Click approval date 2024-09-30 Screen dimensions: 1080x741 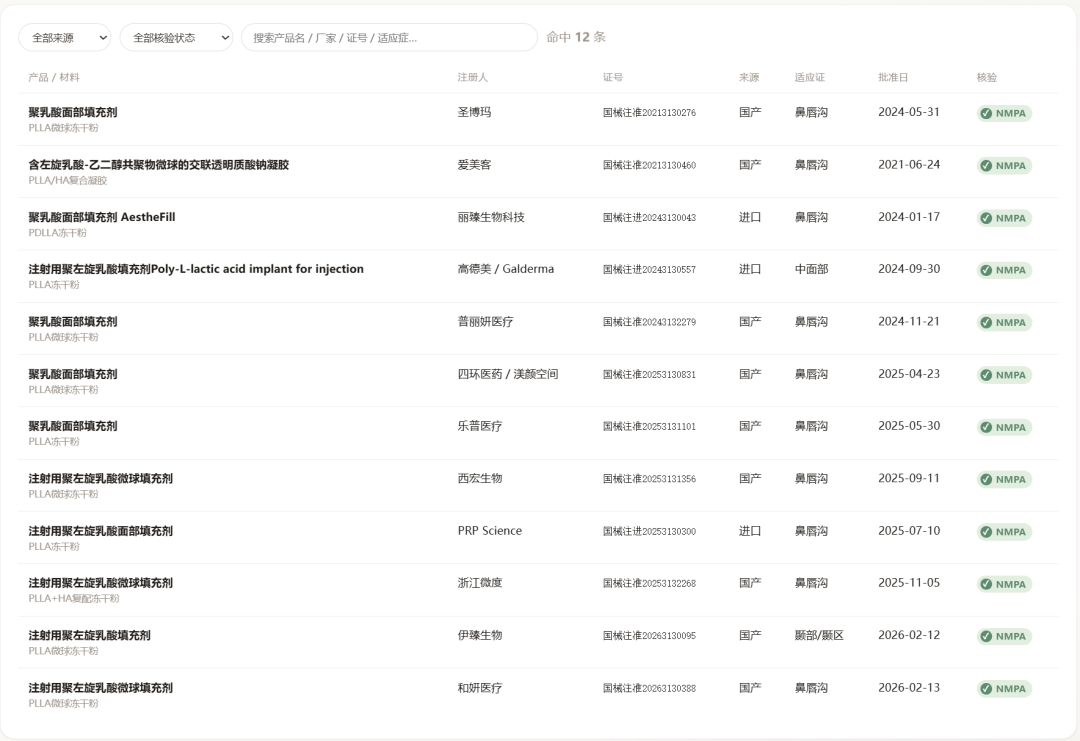pos(909,269)
